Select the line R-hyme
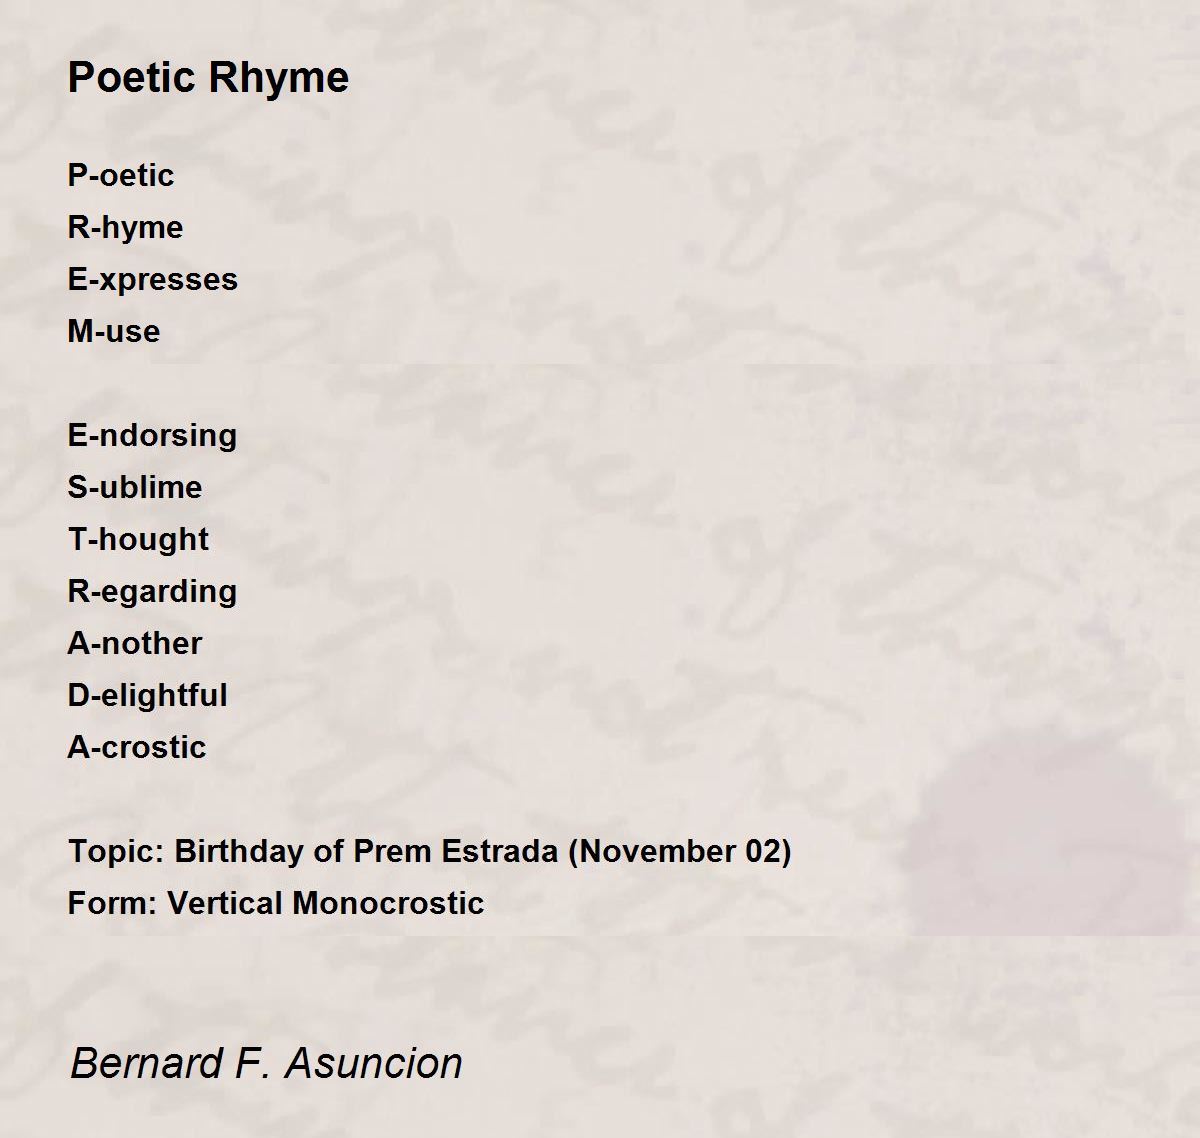The width and height of the screenshot is (1200, 1138). pyautogui.click(x=125, y=227)
